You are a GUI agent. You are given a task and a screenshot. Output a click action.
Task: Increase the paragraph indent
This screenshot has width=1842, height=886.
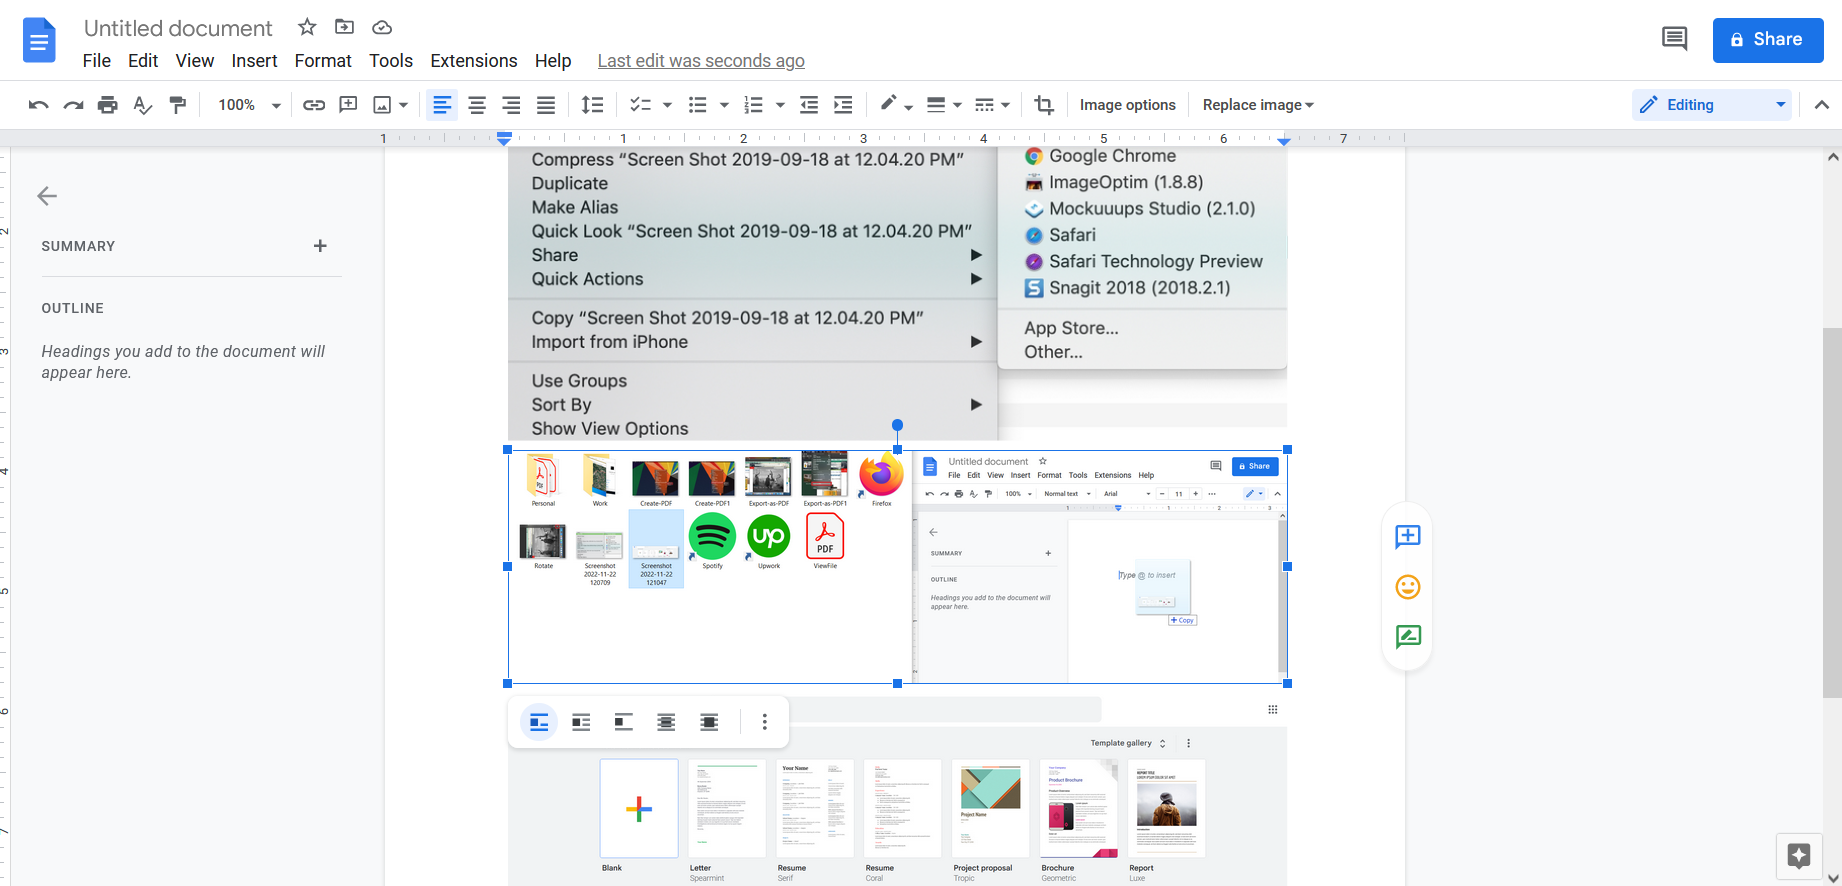(843, 105)
